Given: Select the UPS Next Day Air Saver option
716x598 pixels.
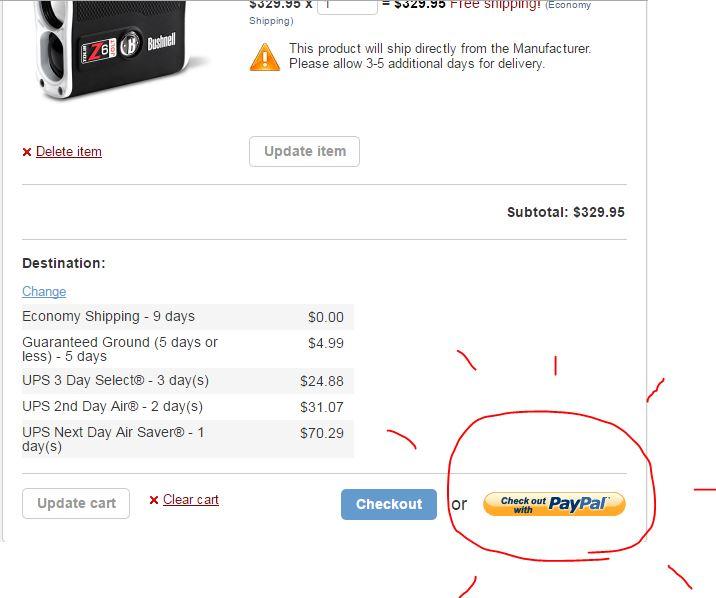Looking at the screenshot, I should point(188,439).
